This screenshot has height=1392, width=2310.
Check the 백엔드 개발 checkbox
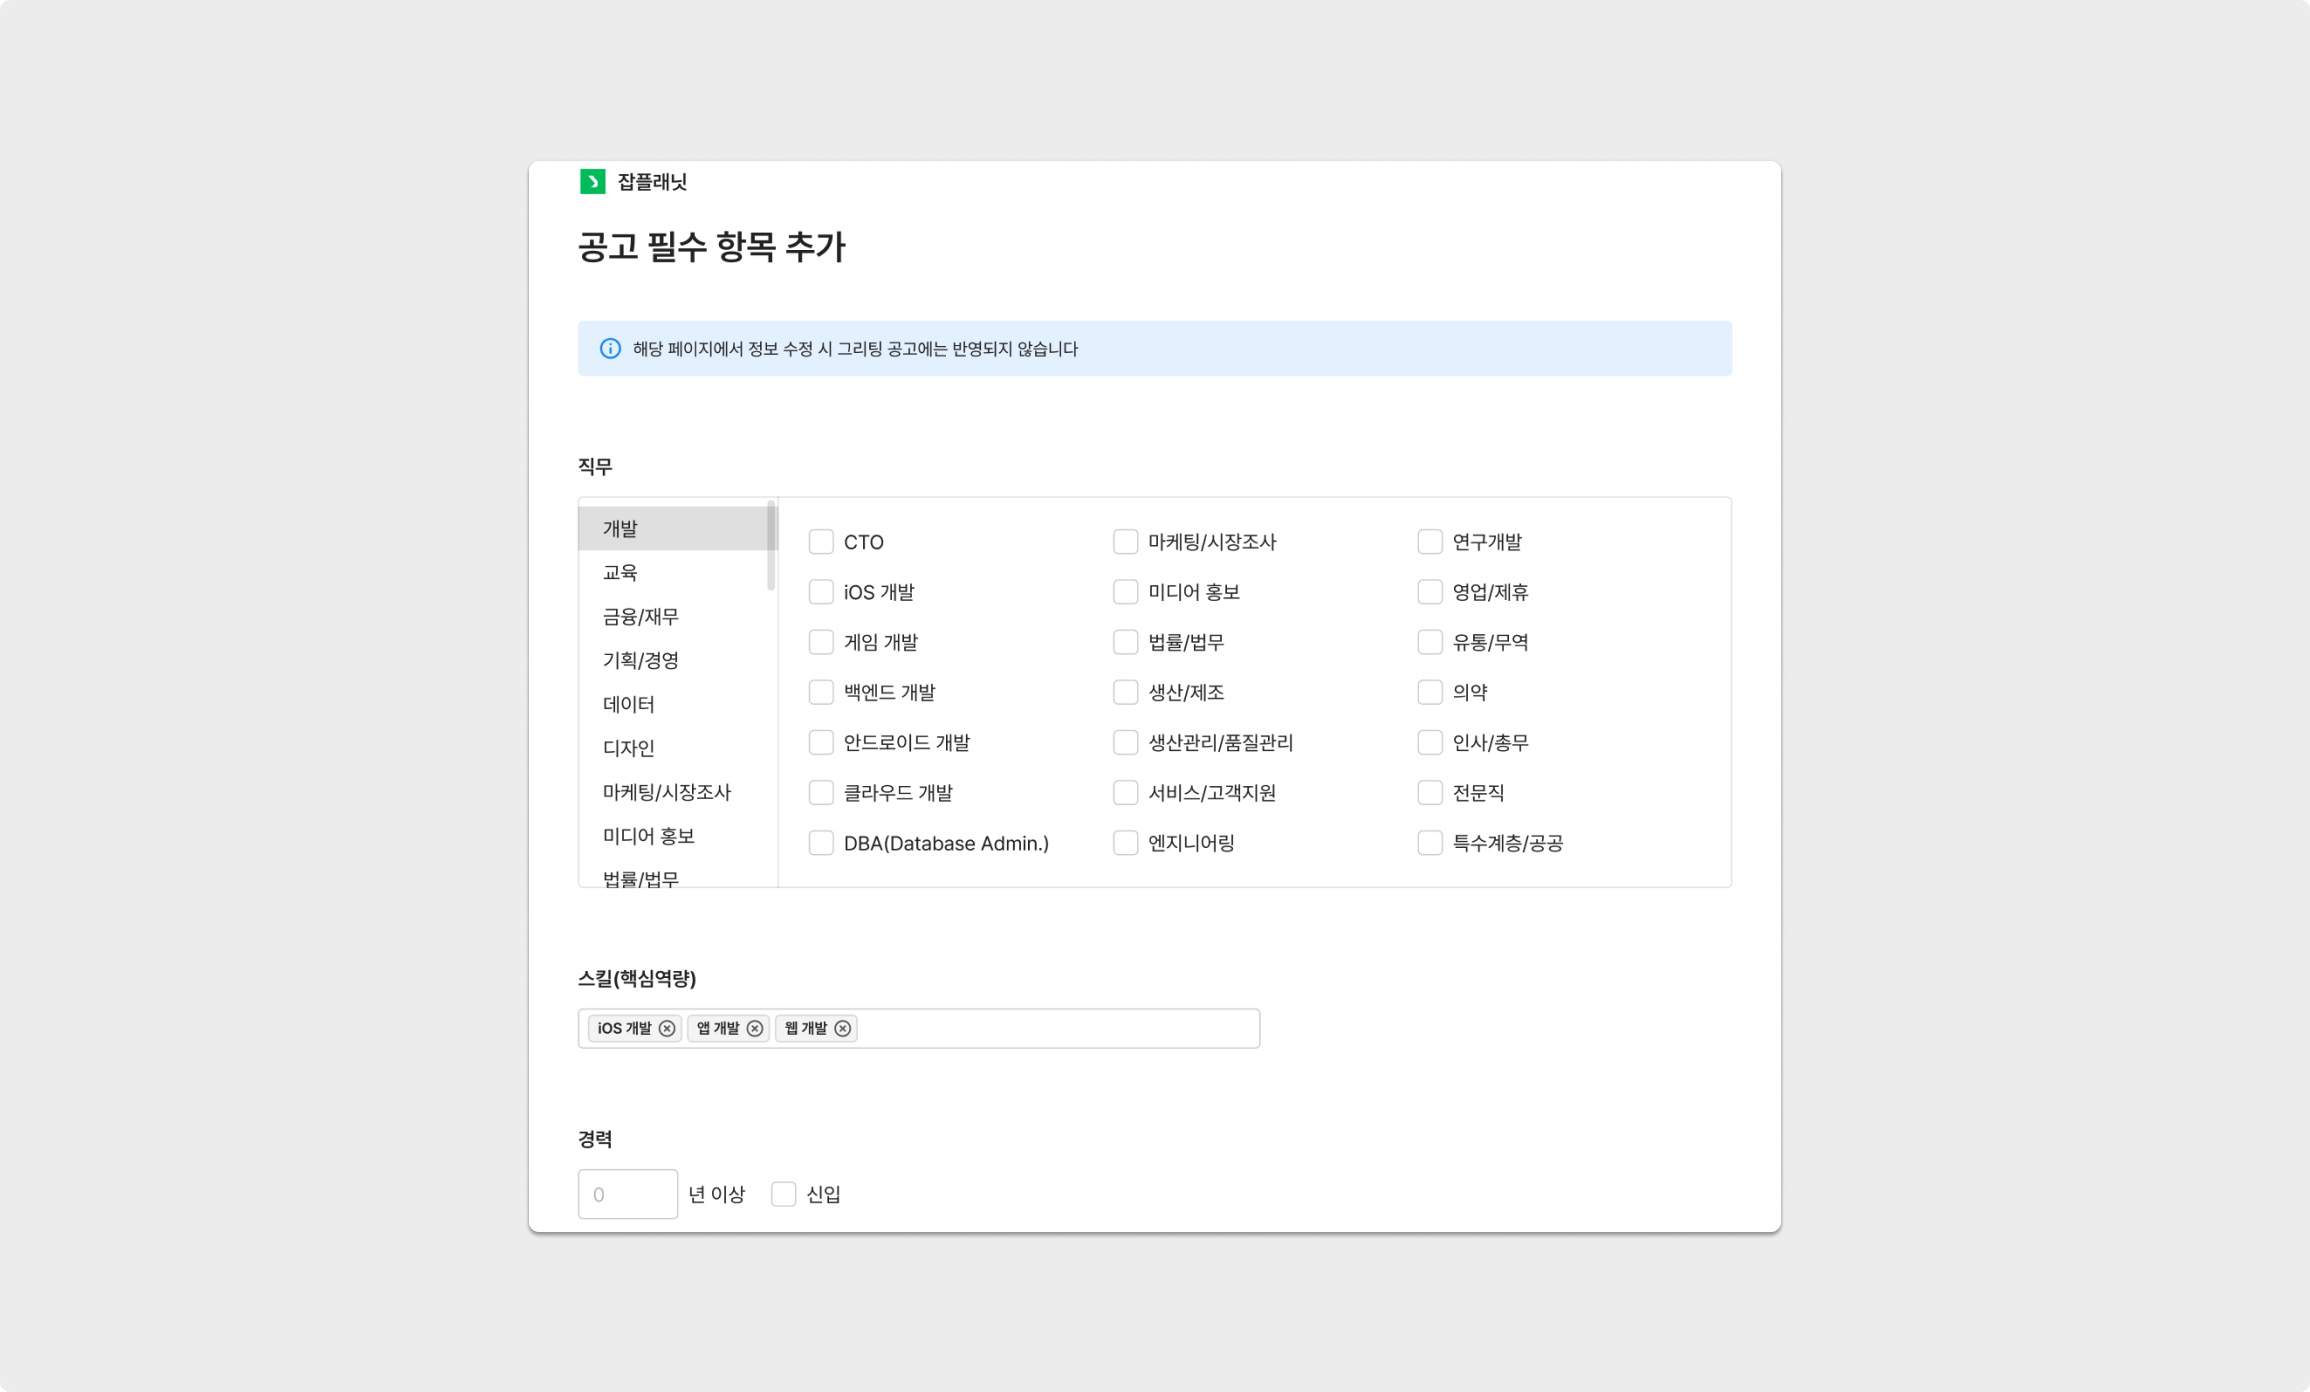(x=821, y=692)
